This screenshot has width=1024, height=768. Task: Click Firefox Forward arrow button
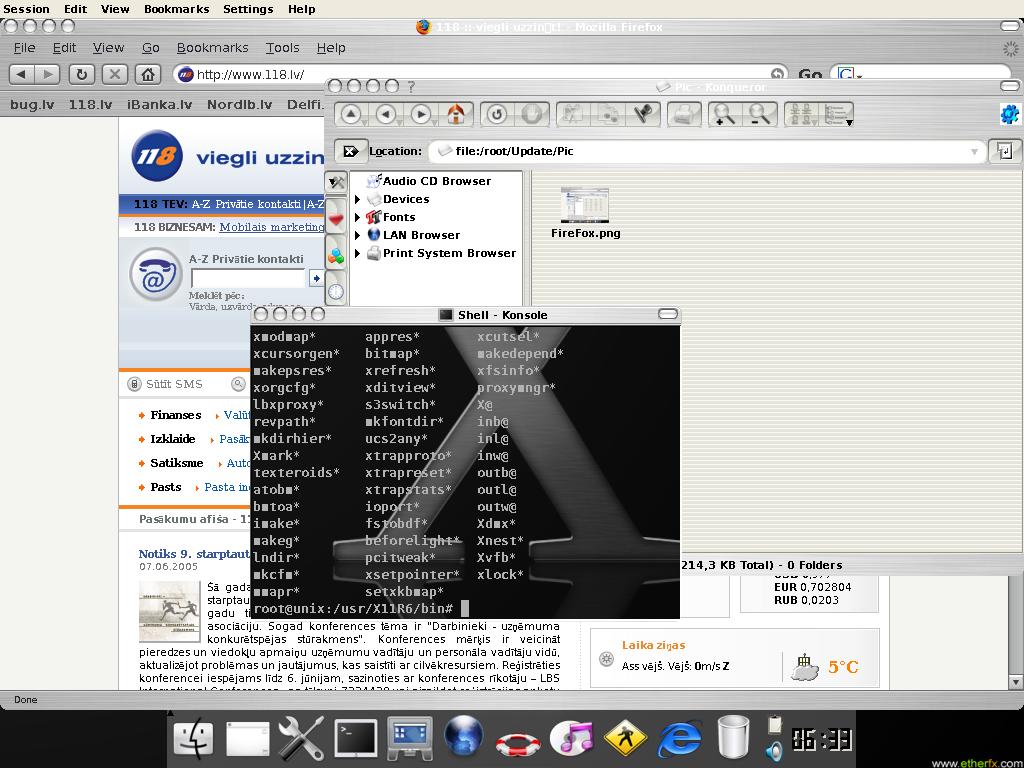point(47,74)
